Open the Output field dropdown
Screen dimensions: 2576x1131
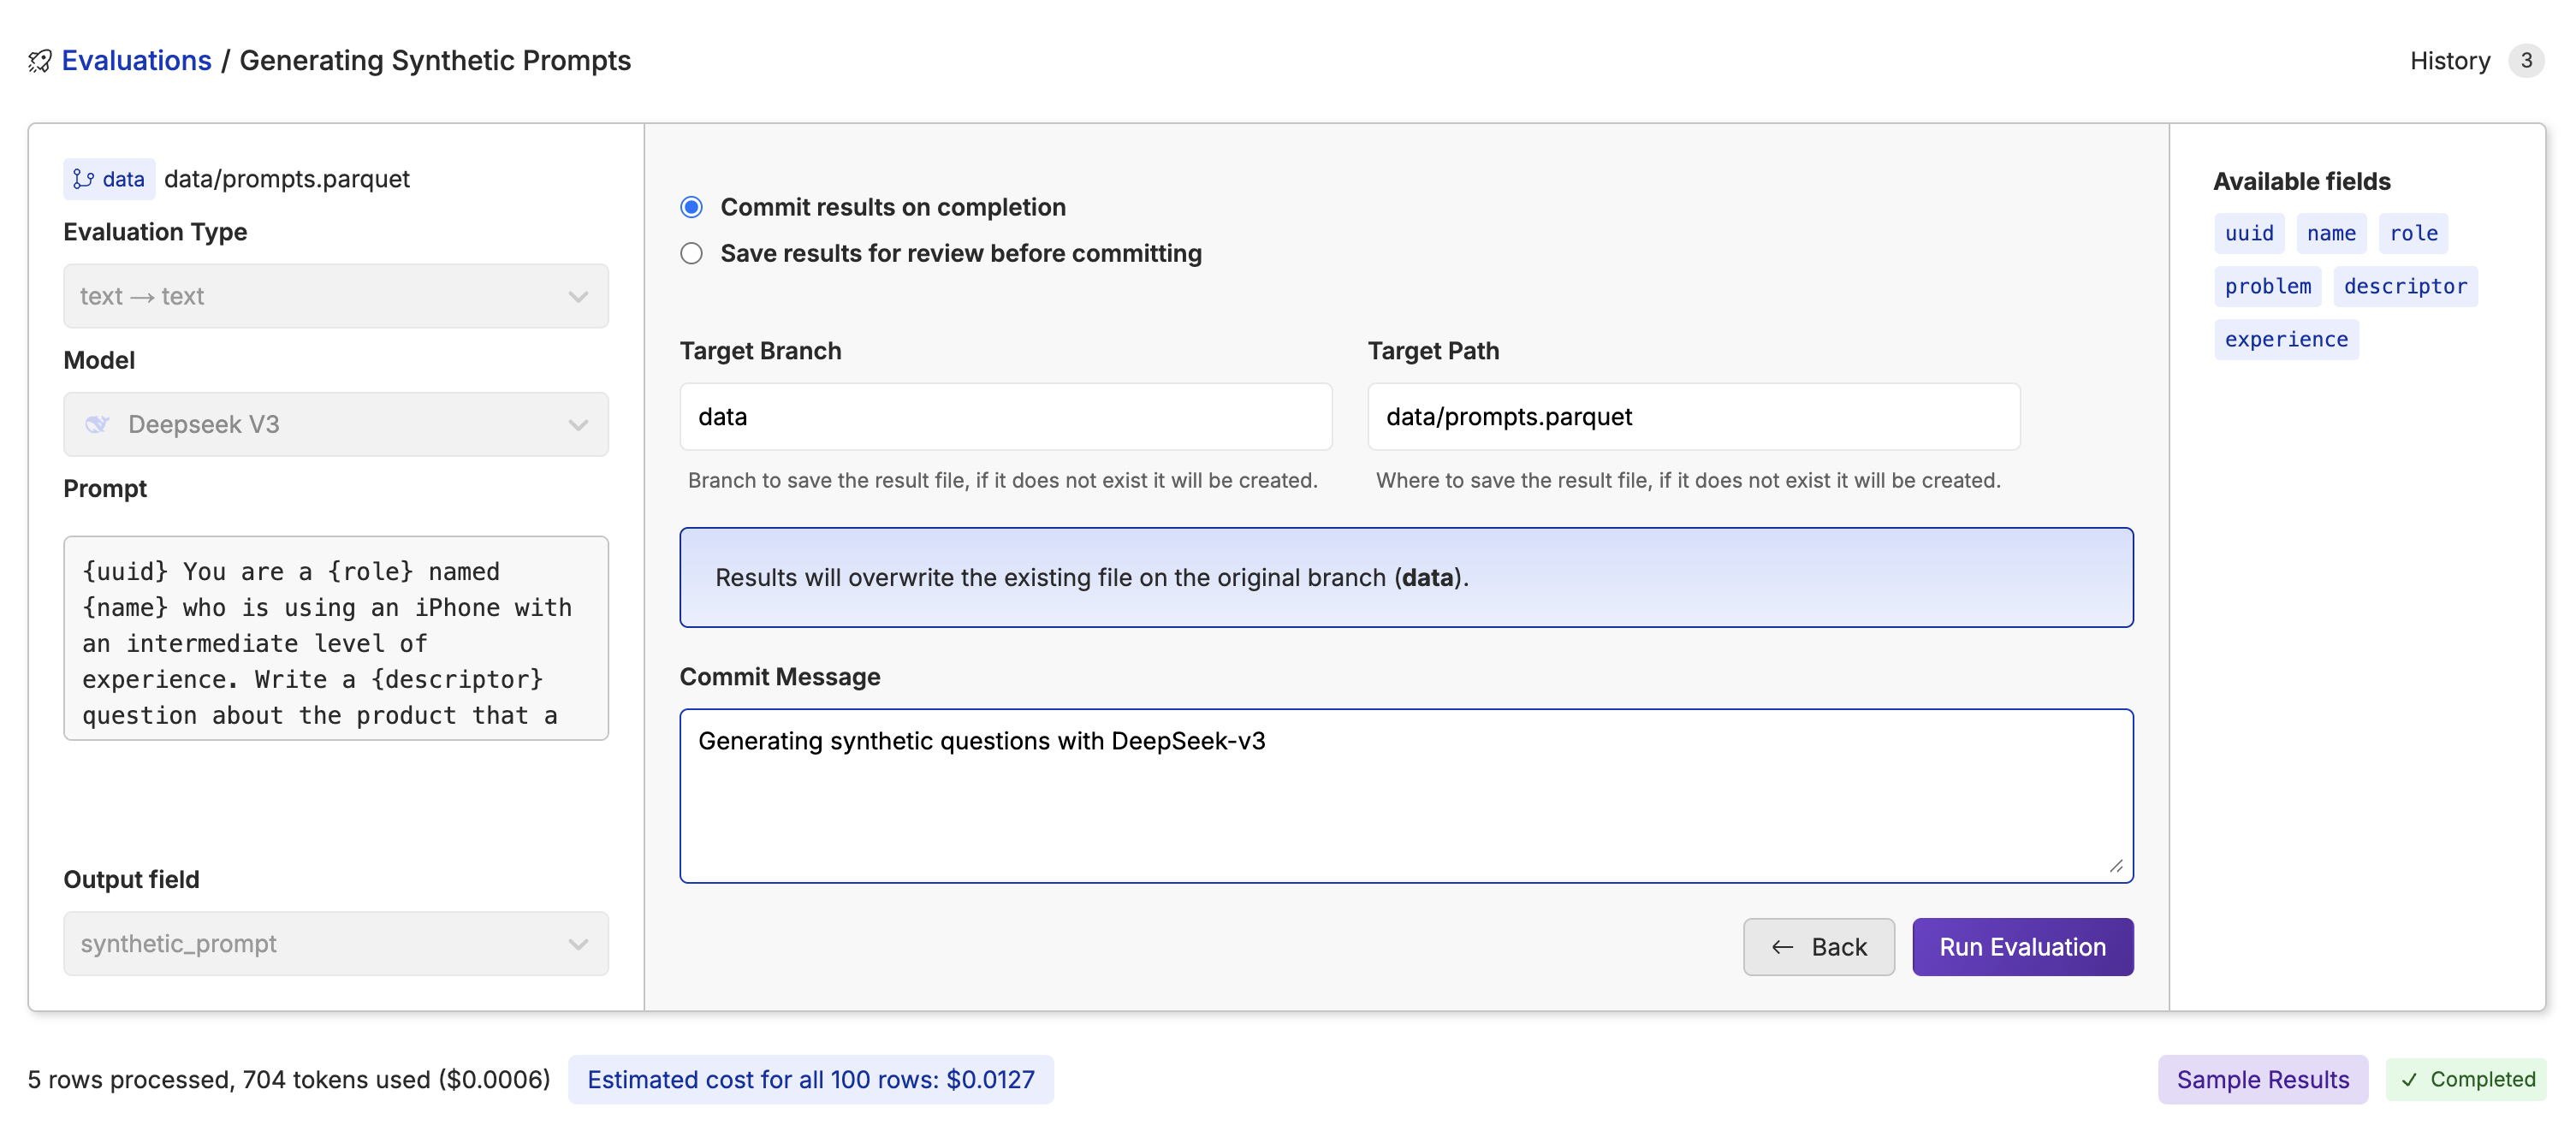coord(335,943)
